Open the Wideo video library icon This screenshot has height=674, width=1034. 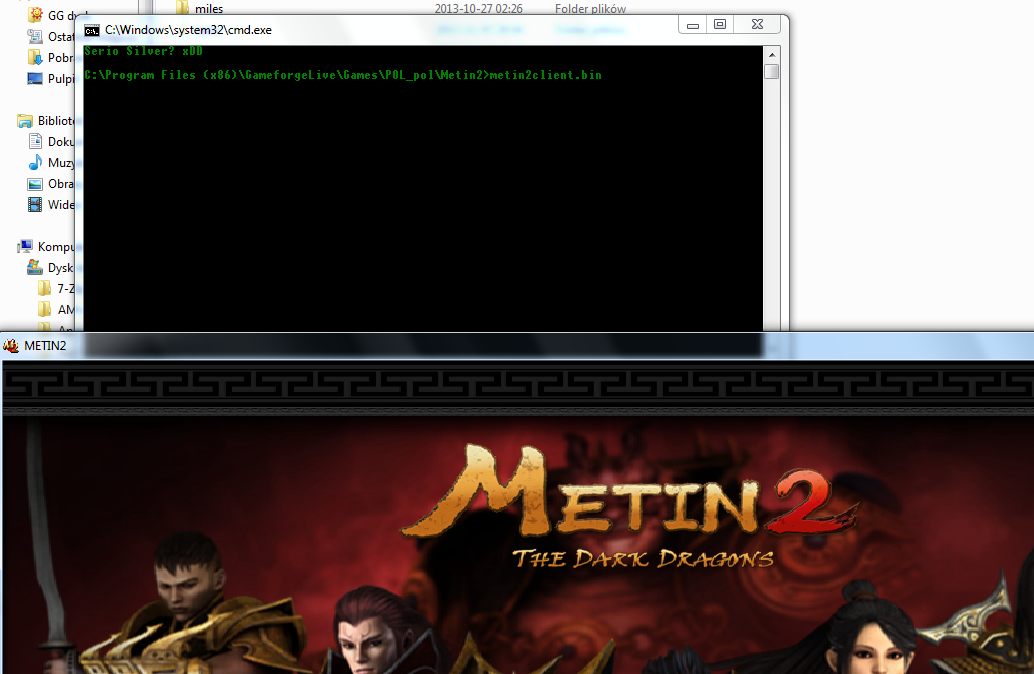point(35,204)
